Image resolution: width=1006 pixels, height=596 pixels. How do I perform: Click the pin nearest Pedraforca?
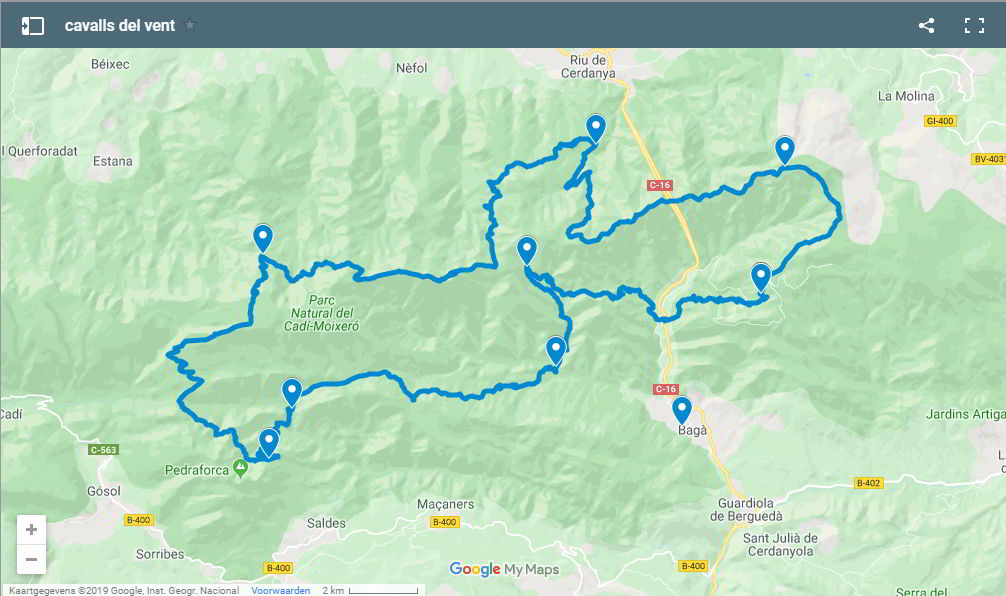pyautogui.click(x=268, y=443)
